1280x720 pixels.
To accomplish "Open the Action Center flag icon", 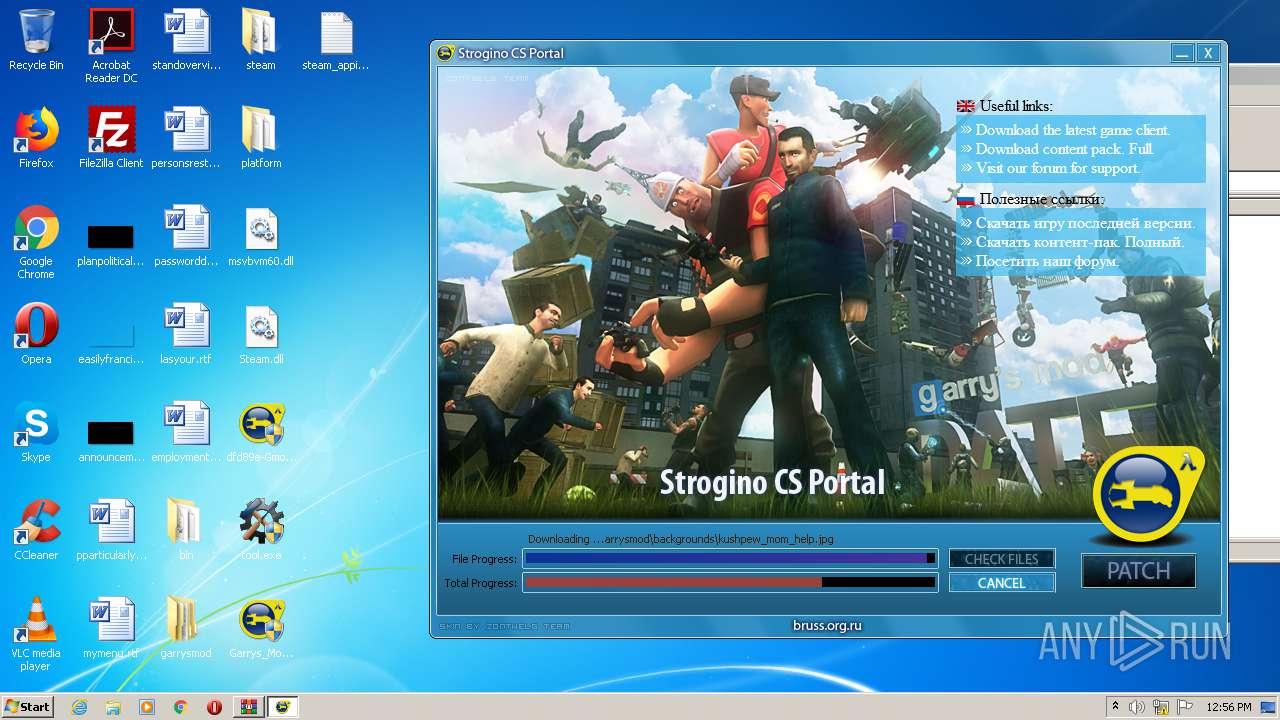I will (x=1185, y=707).
